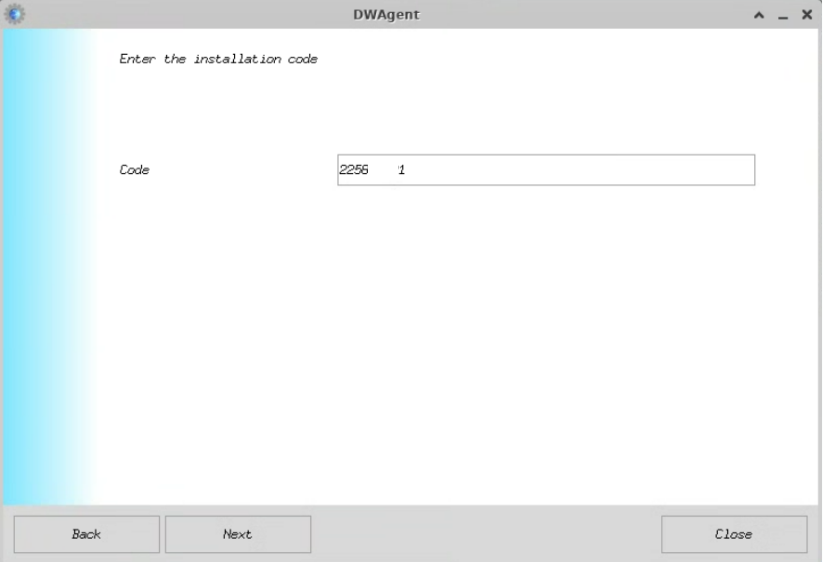Click the installation Code input field
The image size is (823, 562).
[x=546, y=169]
